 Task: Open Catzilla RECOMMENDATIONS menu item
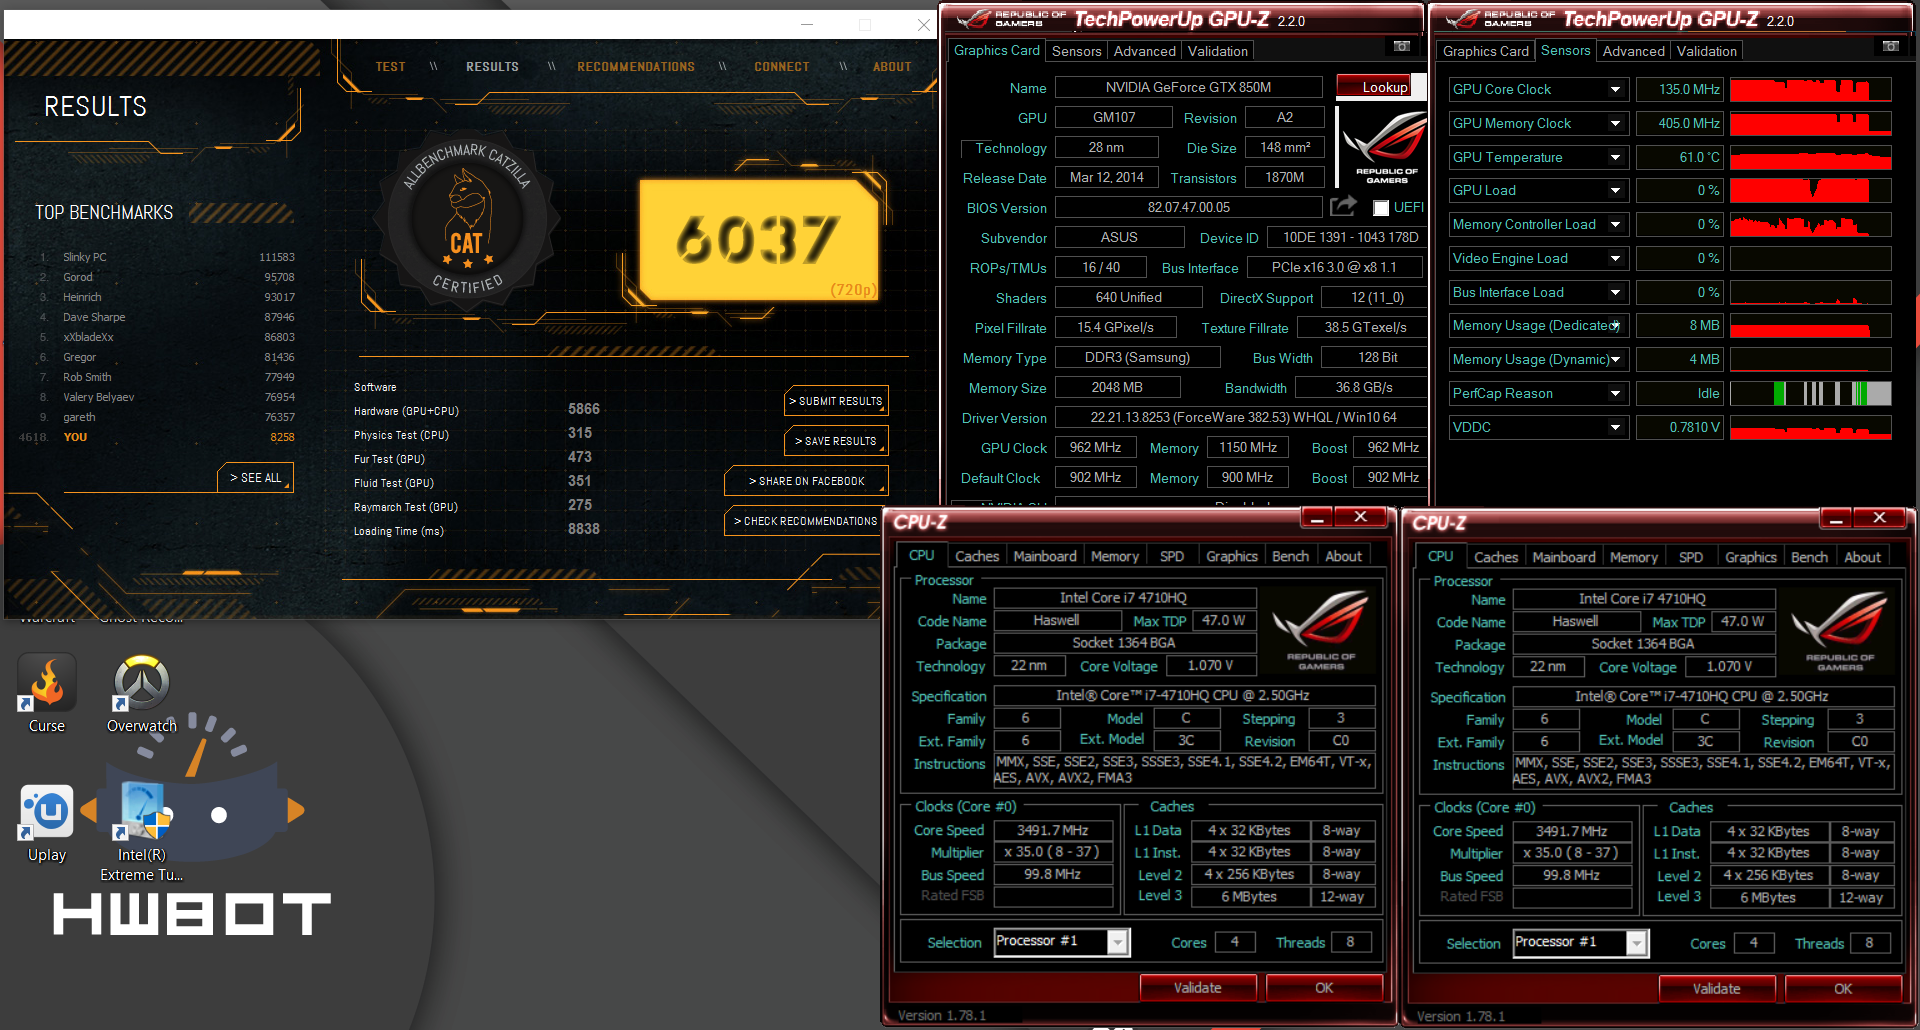point(635,67)
